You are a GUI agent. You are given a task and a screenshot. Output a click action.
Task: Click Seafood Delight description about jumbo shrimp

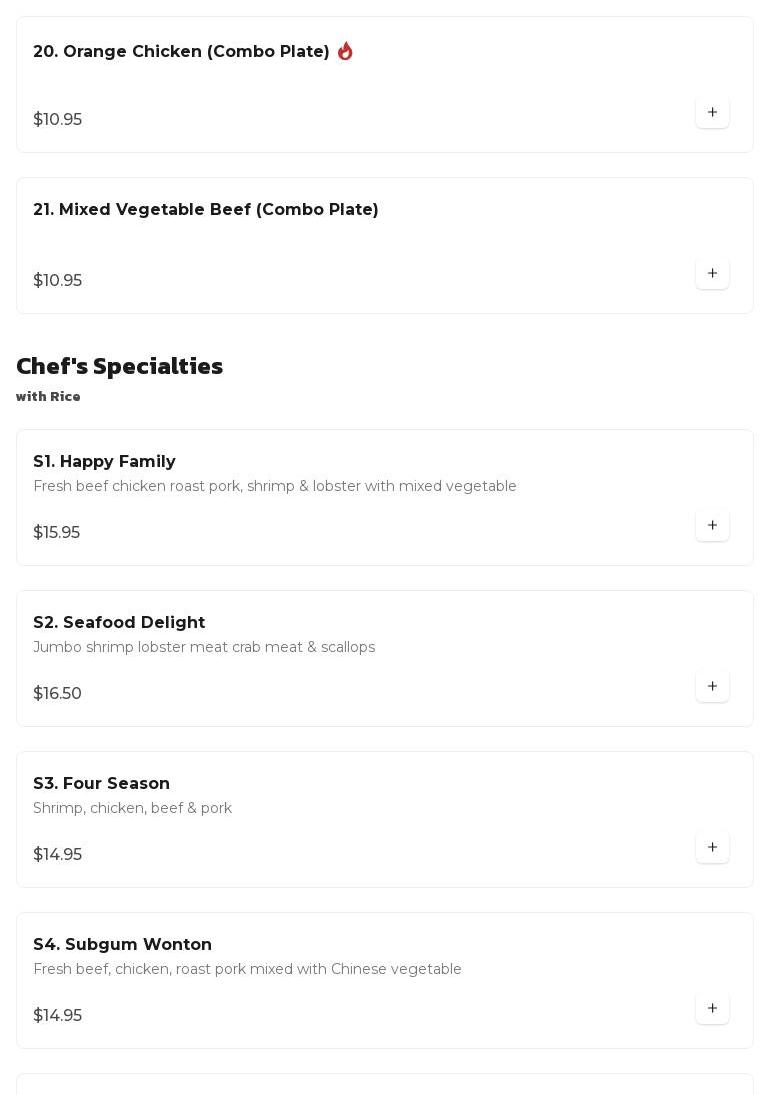(x=203, y=648)
